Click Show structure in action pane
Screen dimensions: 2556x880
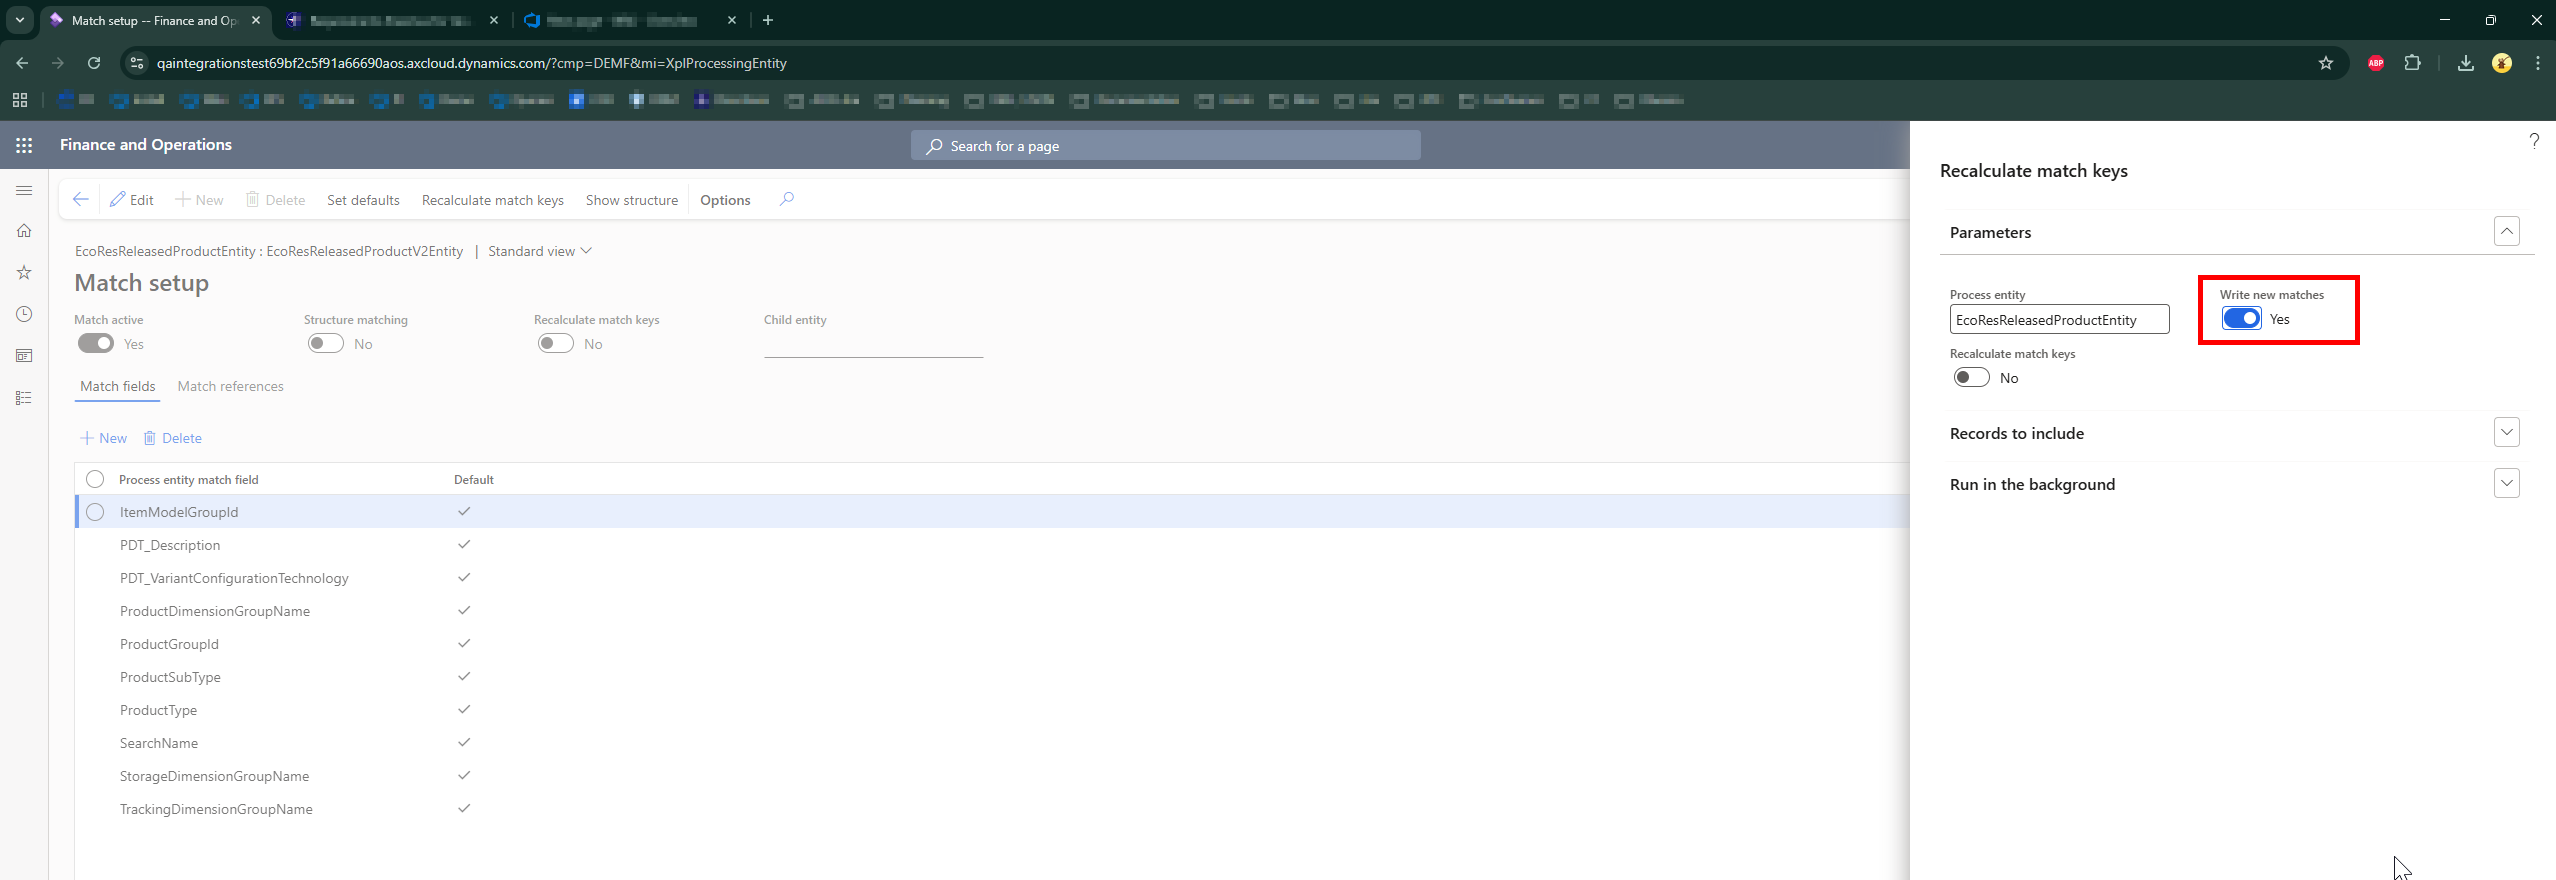tap(632, 200)
